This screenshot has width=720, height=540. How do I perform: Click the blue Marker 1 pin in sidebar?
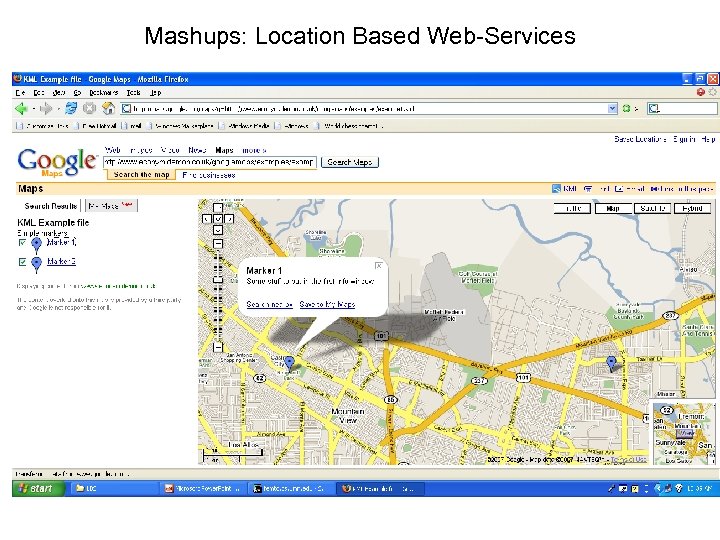pos(36,244)
